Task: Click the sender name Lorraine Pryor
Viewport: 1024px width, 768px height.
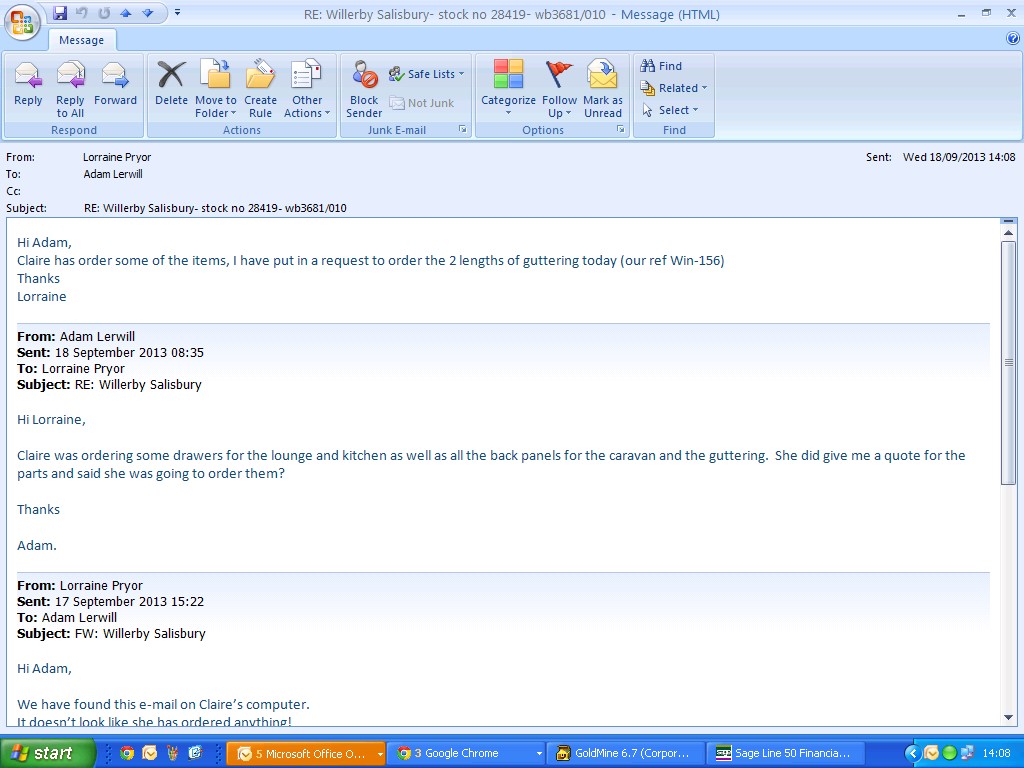Action: (117, 157)
